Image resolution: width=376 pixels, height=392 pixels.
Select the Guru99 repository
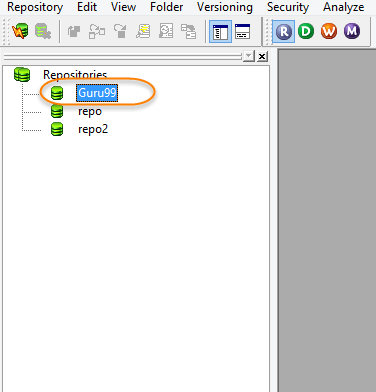(x=97, y=93)
